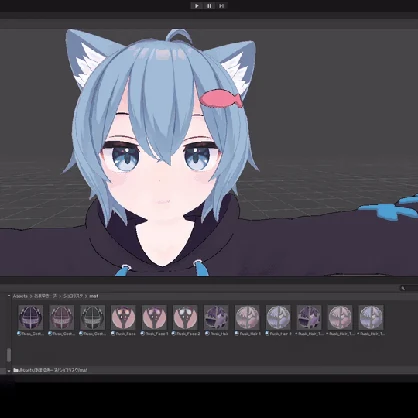The width and height of the screenshot is (418, 418).
Task: Select the pink Hair_T material thumbnail
Action: click(340, 317)
